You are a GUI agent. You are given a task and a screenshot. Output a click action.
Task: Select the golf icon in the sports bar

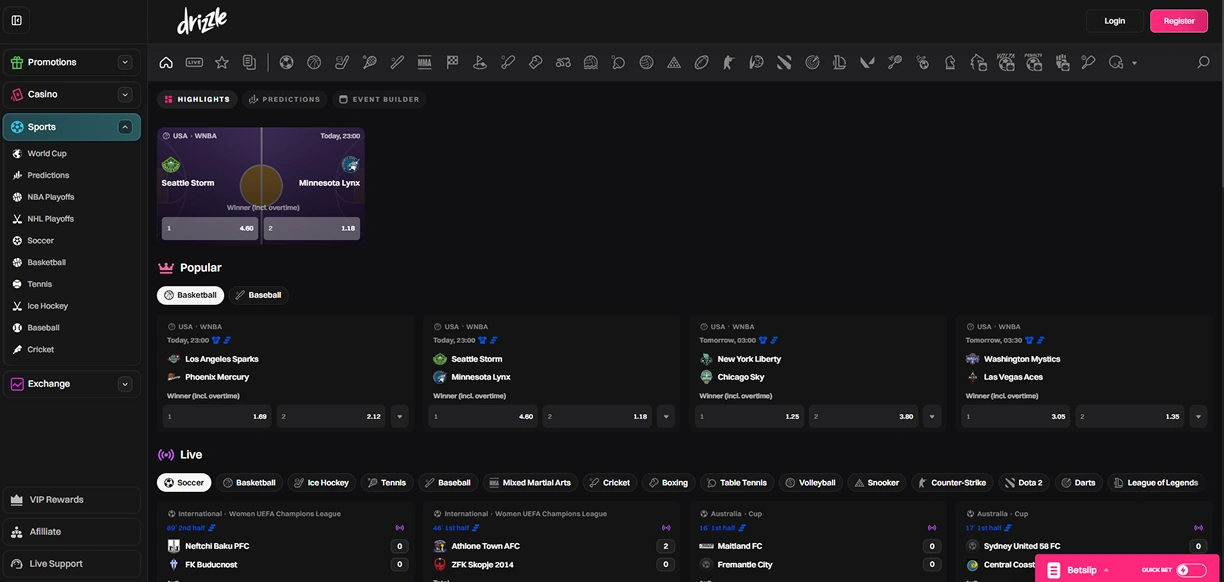pyautogui.click(x=480, y=62)
